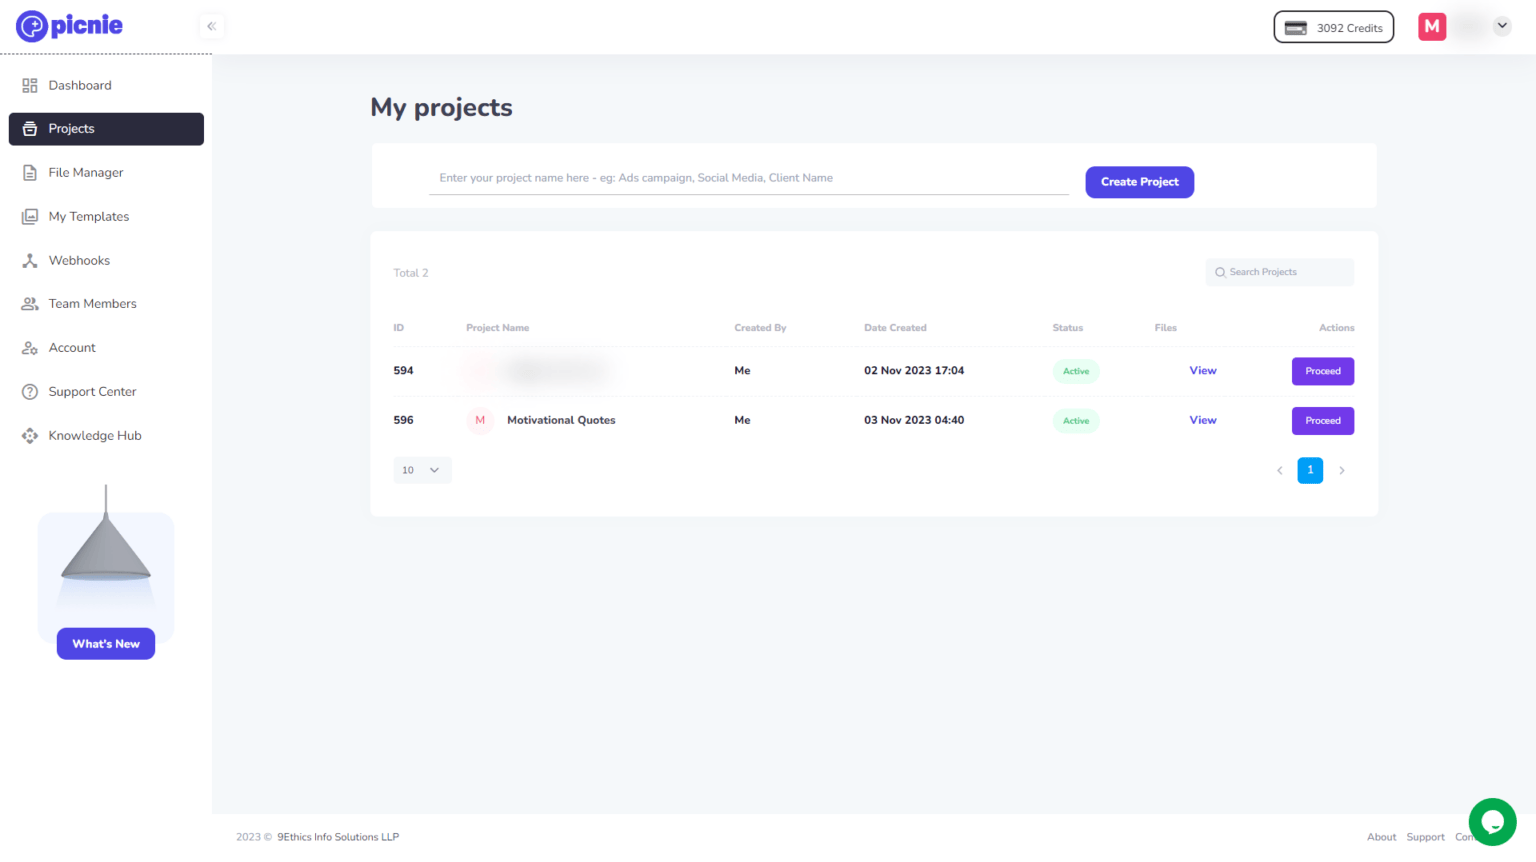Open the Support Center
This screenshot has width=1536, height=862.
coord(93,391)
